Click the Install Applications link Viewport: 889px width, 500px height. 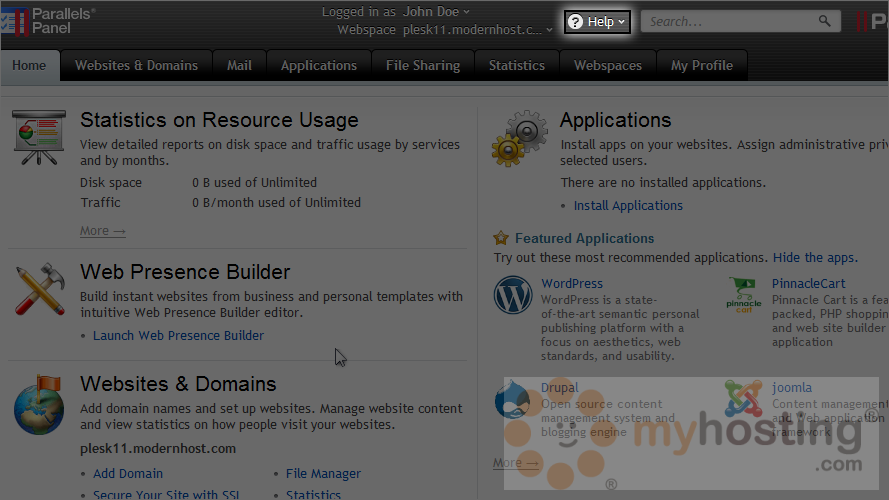628,206
